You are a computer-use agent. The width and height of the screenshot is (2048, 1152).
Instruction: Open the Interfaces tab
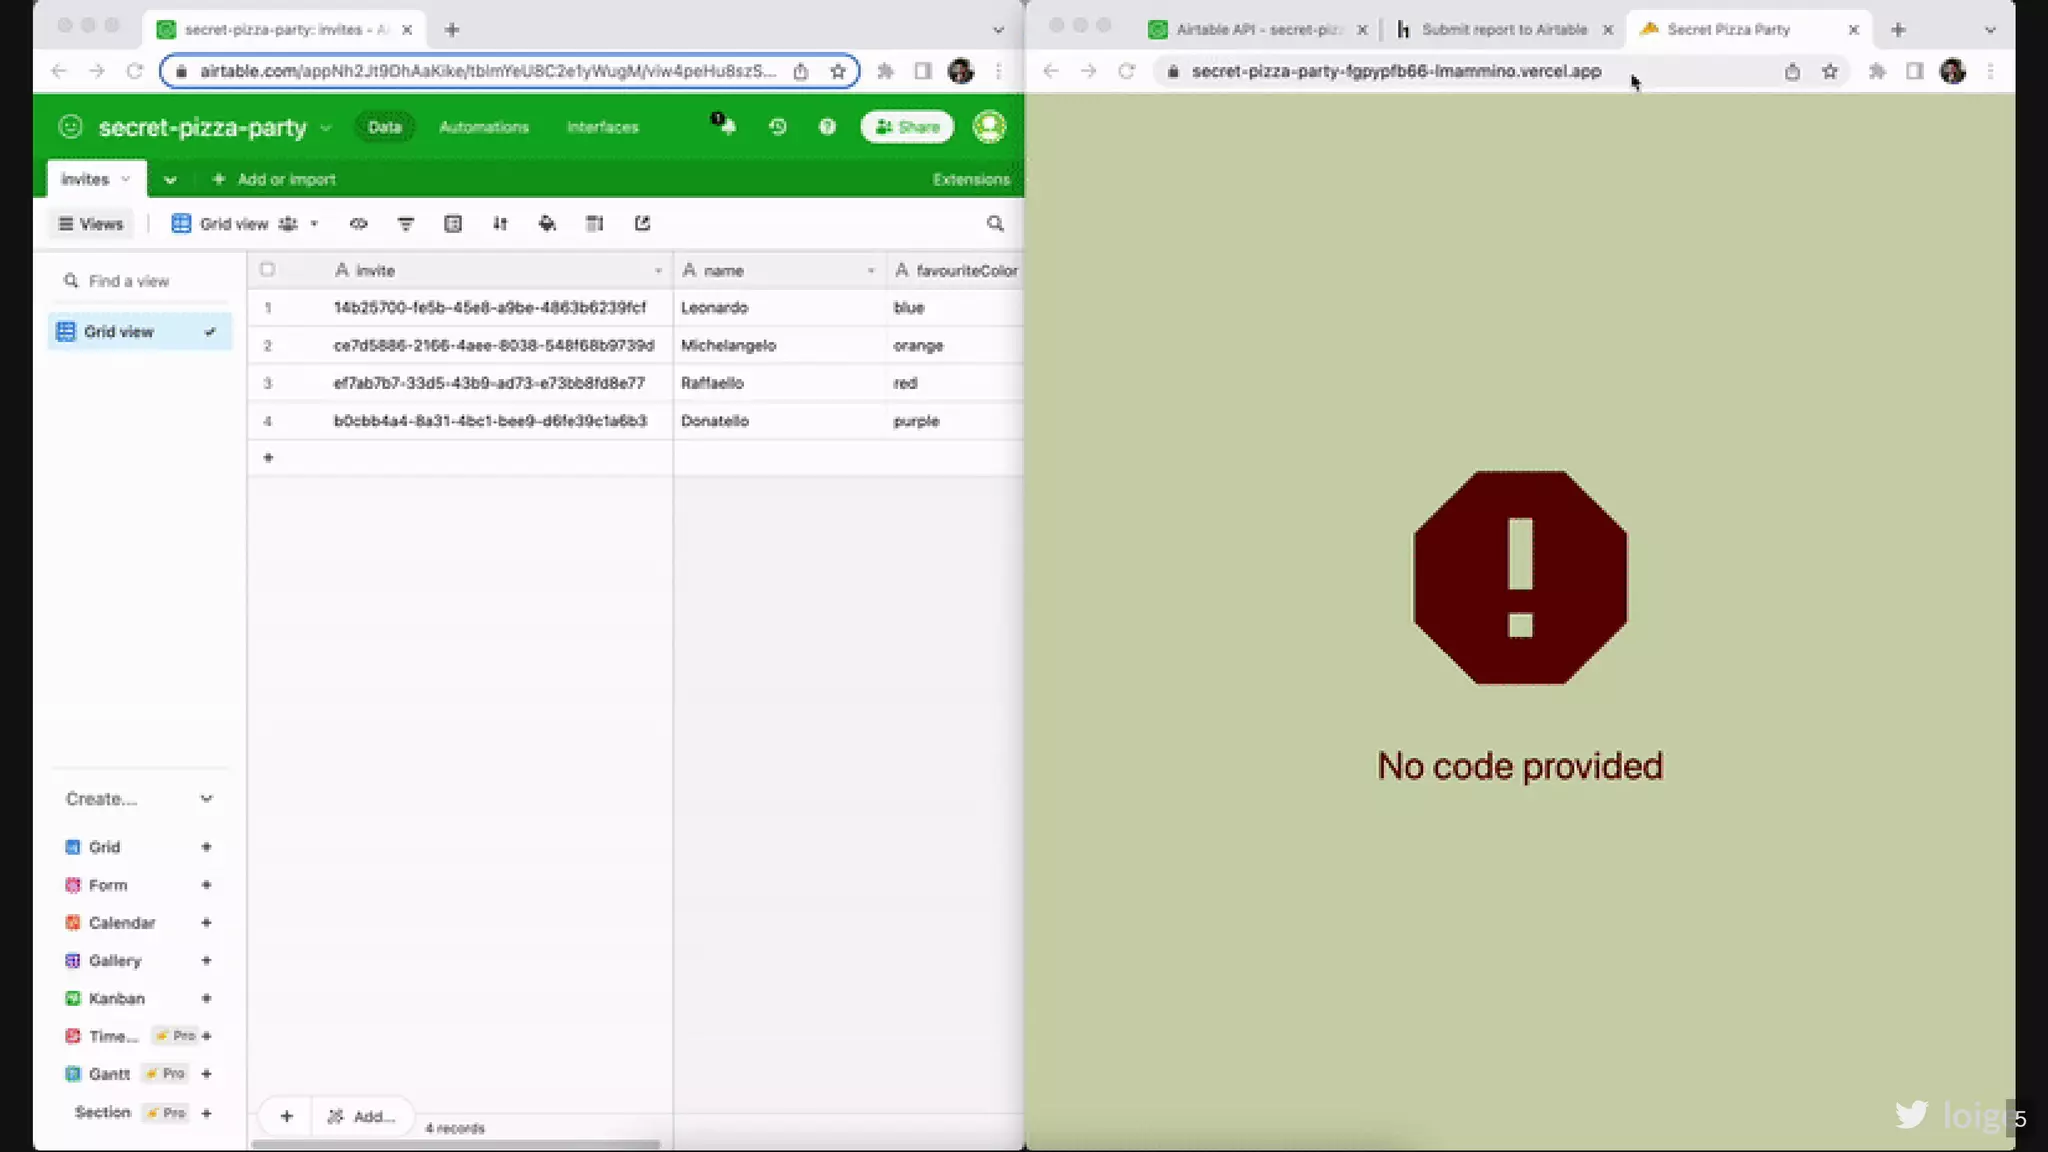click(x=602, y=127)
